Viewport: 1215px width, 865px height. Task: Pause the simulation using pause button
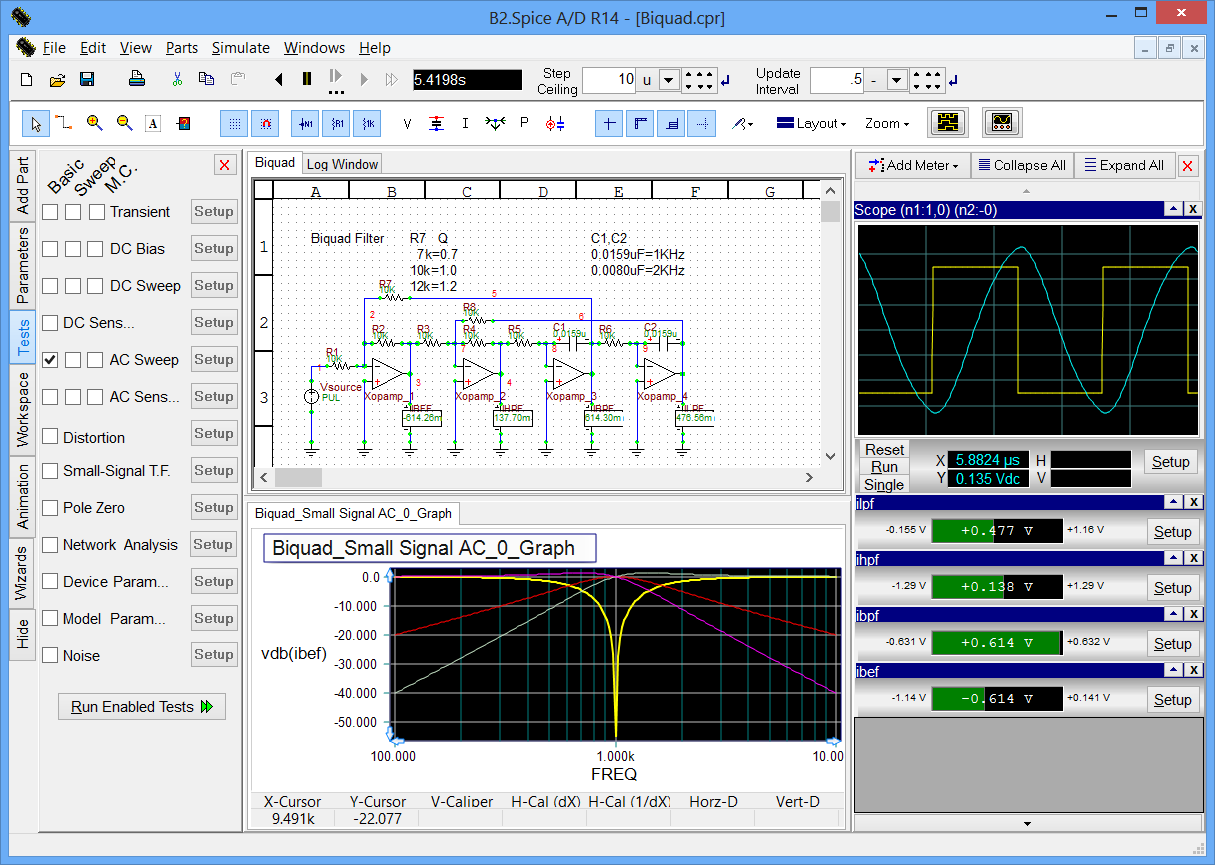click(307, 79)
